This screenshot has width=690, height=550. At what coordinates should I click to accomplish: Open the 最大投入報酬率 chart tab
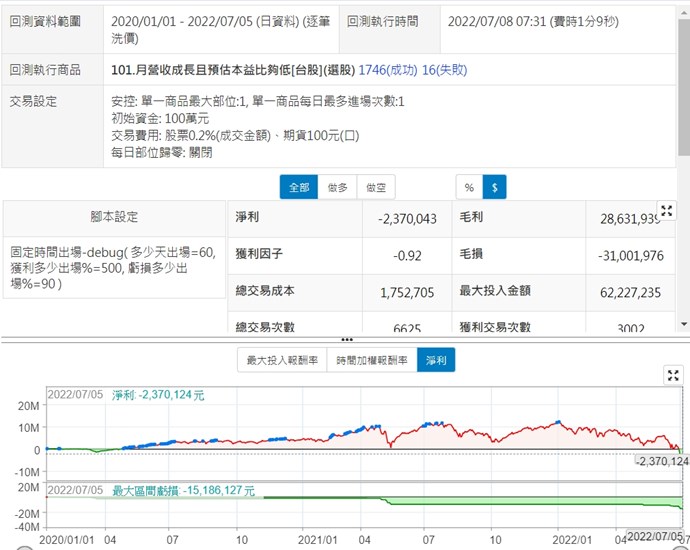coord(283,360)
